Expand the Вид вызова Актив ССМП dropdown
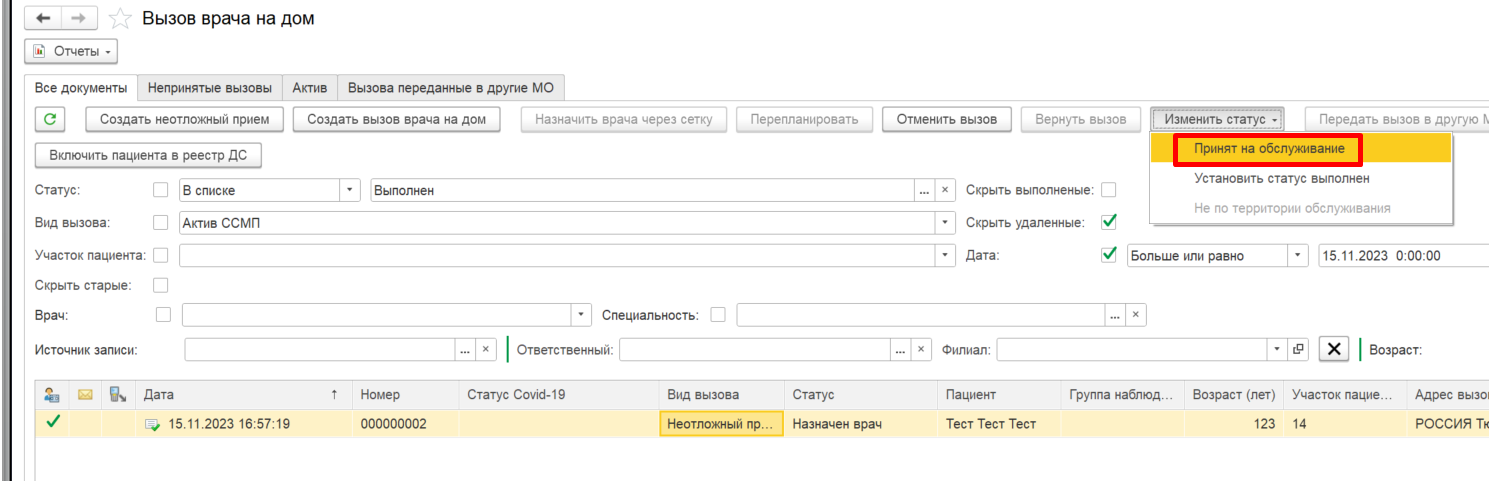1489x481 pixels. click(946, 223)
